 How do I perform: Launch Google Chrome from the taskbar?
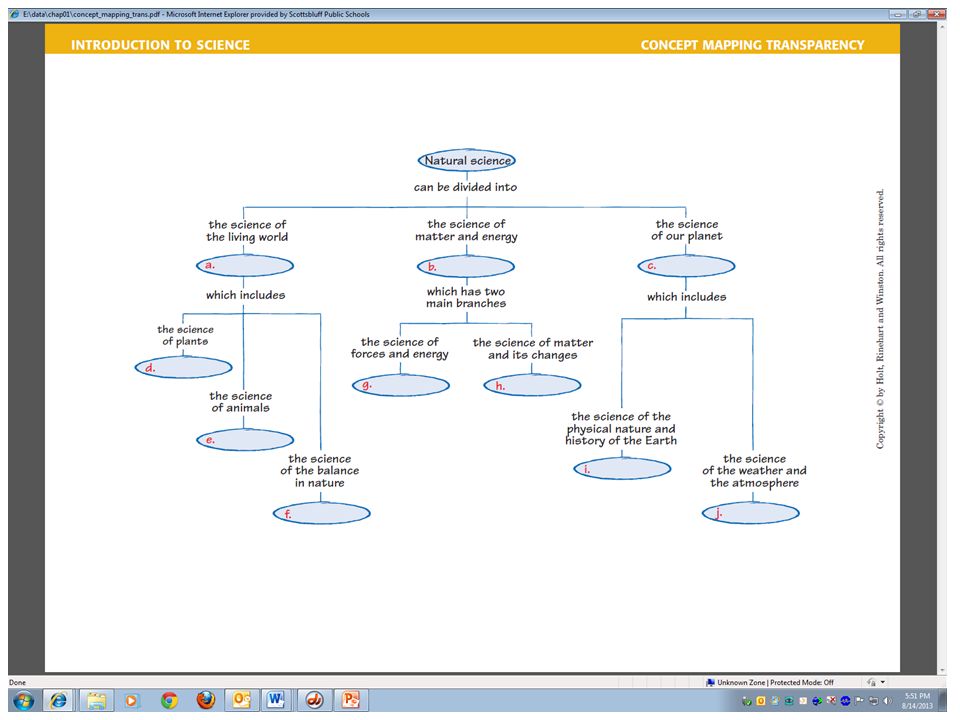(170, 700)
